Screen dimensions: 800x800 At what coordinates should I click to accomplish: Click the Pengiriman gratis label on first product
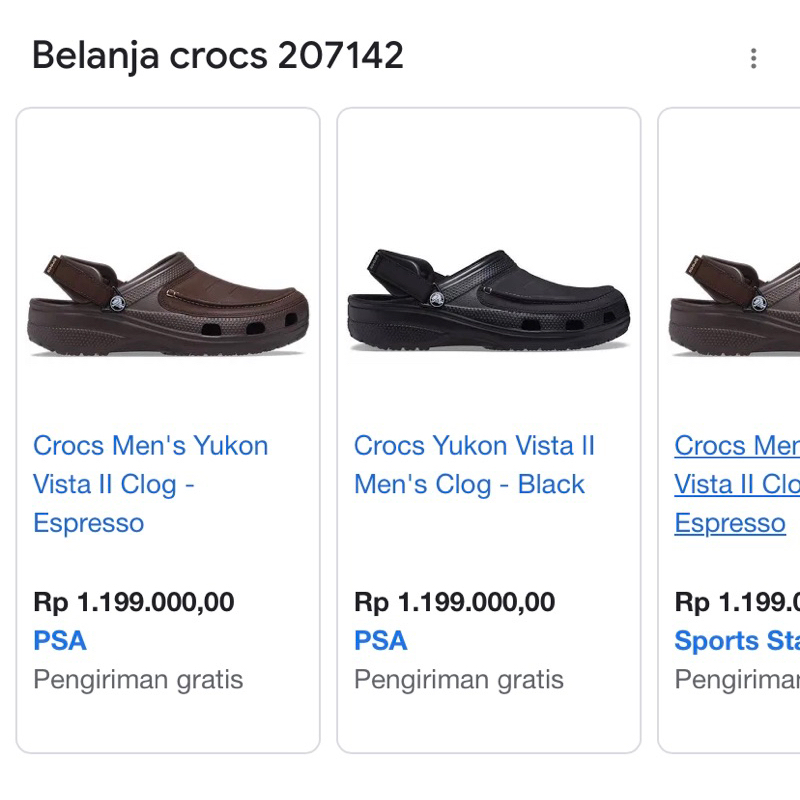coord(139,679)
